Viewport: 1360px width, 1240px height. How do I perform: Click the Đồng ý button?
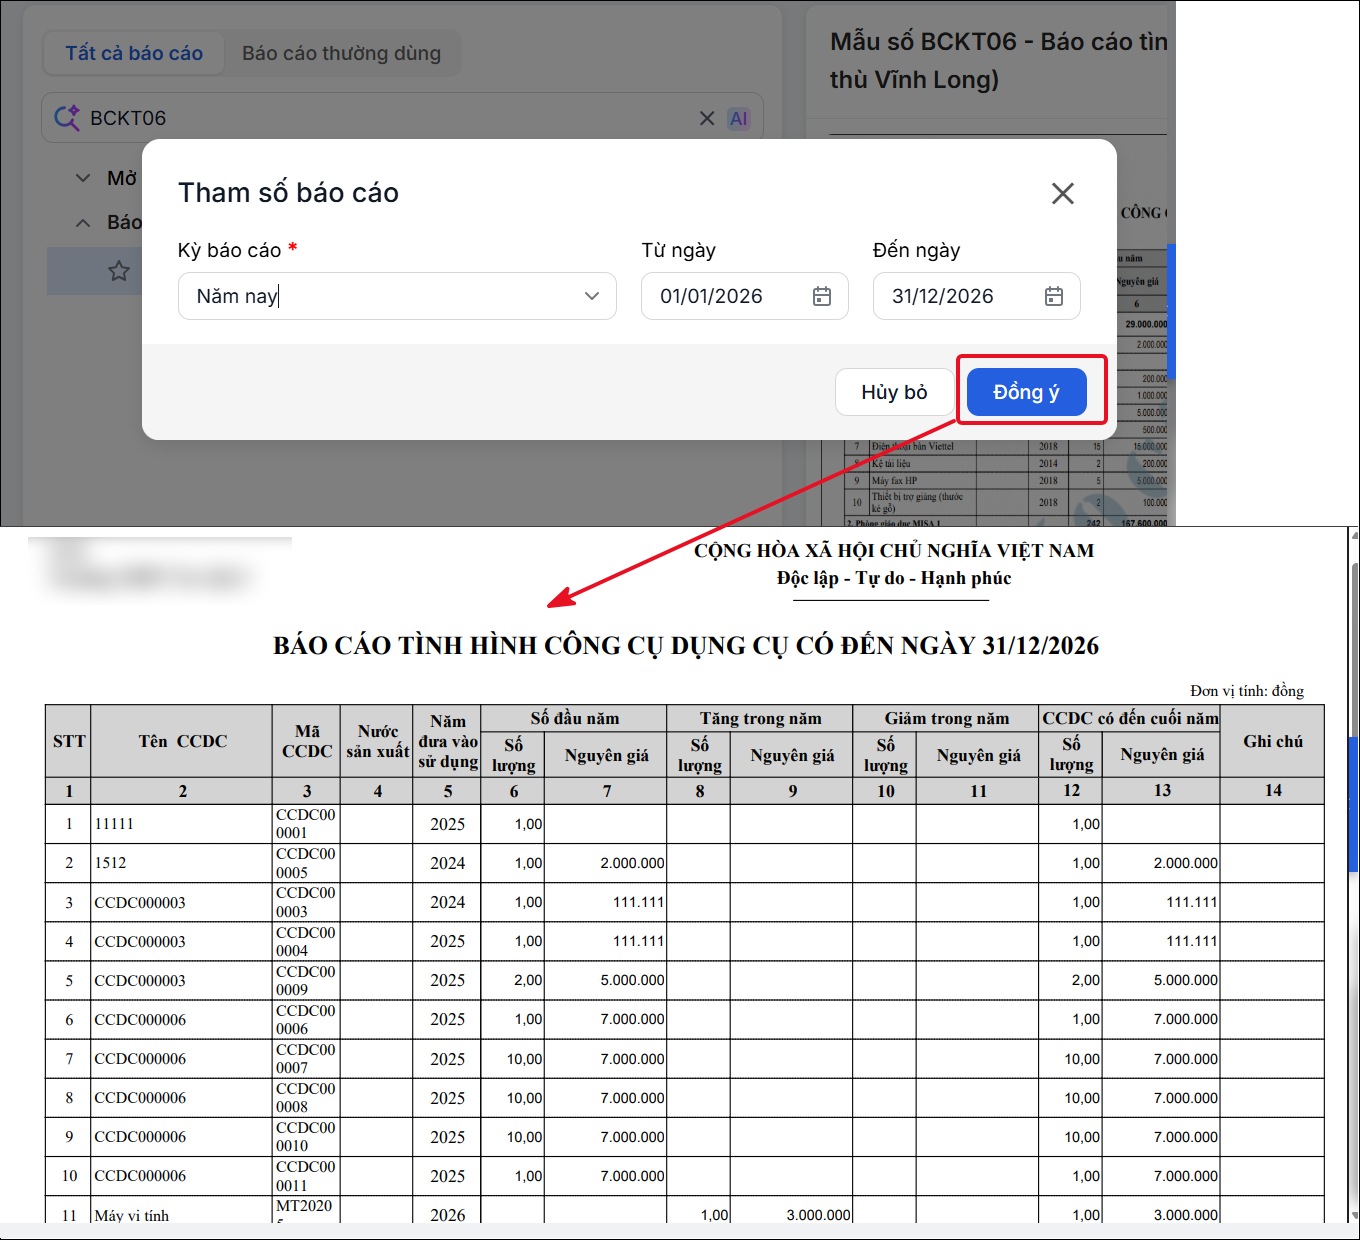[x=1026, y=392]
